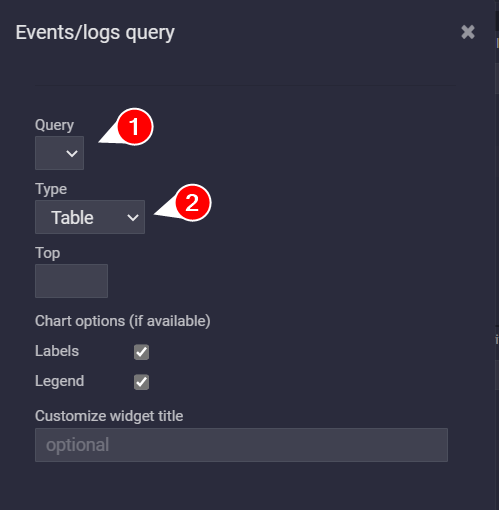Click the Labels option text

57,351
